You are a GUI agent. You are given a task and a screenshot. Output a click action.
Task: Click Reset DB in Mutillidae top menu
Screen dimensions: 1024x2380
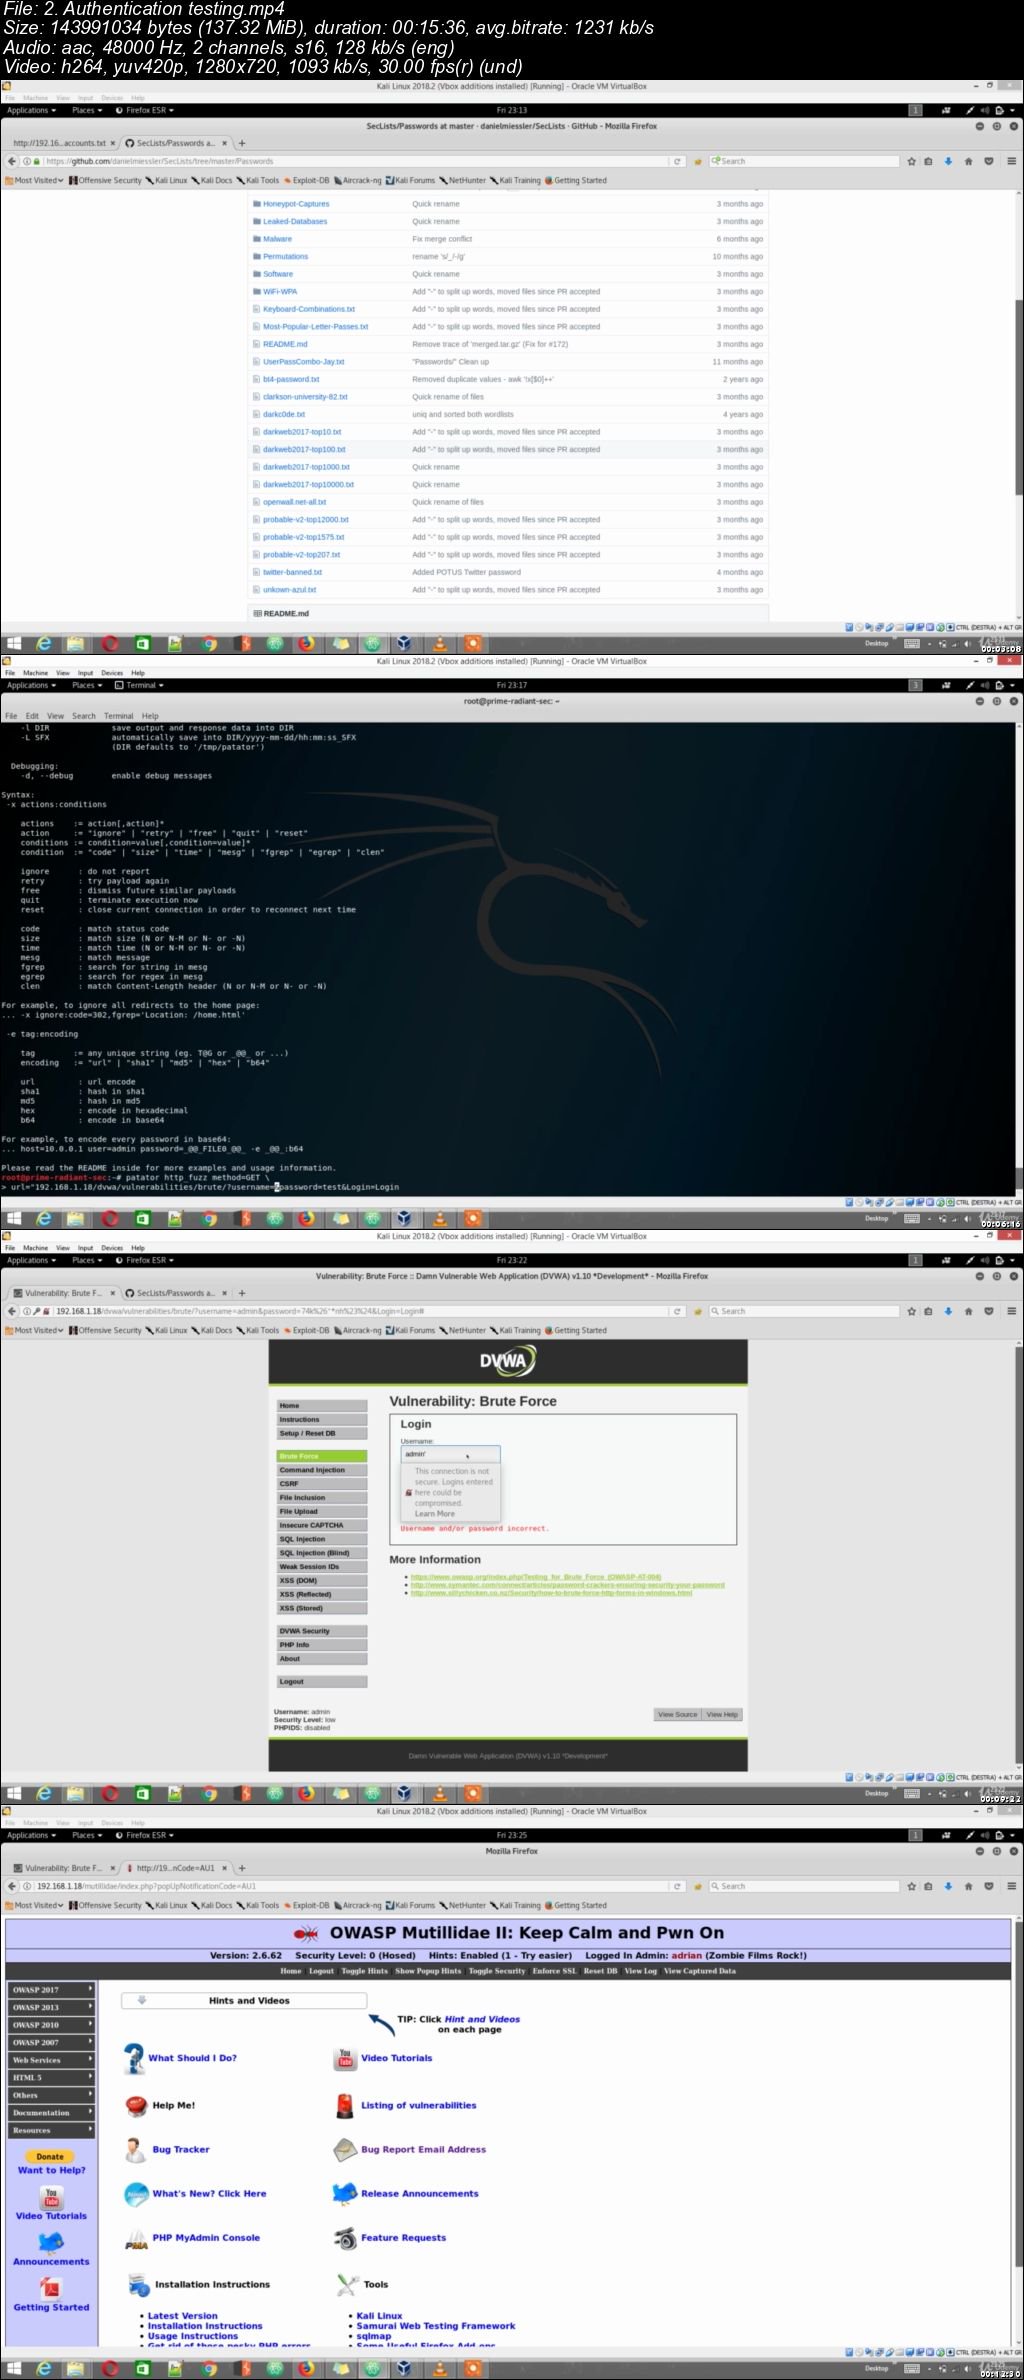click(600, 1971)
